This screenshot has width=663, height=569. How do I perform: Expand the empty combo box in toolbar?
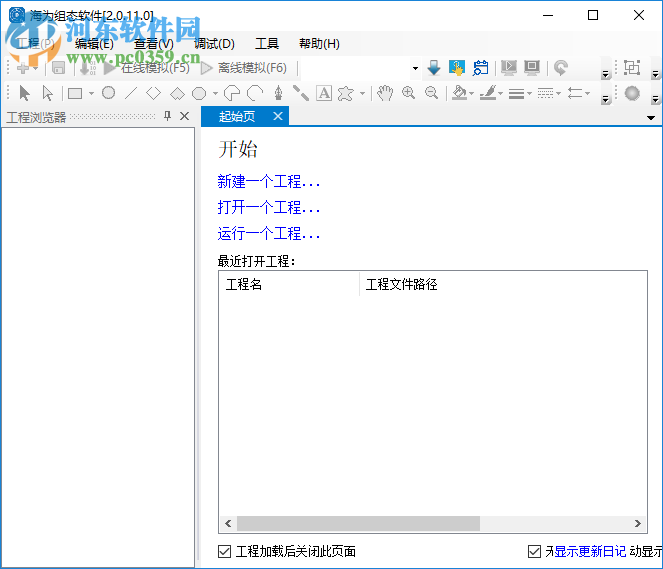coord(415,68)
